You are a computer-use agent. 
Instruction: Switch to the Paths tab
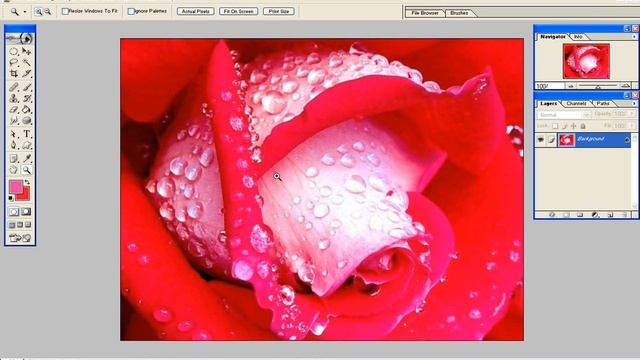tap(603, 104)
